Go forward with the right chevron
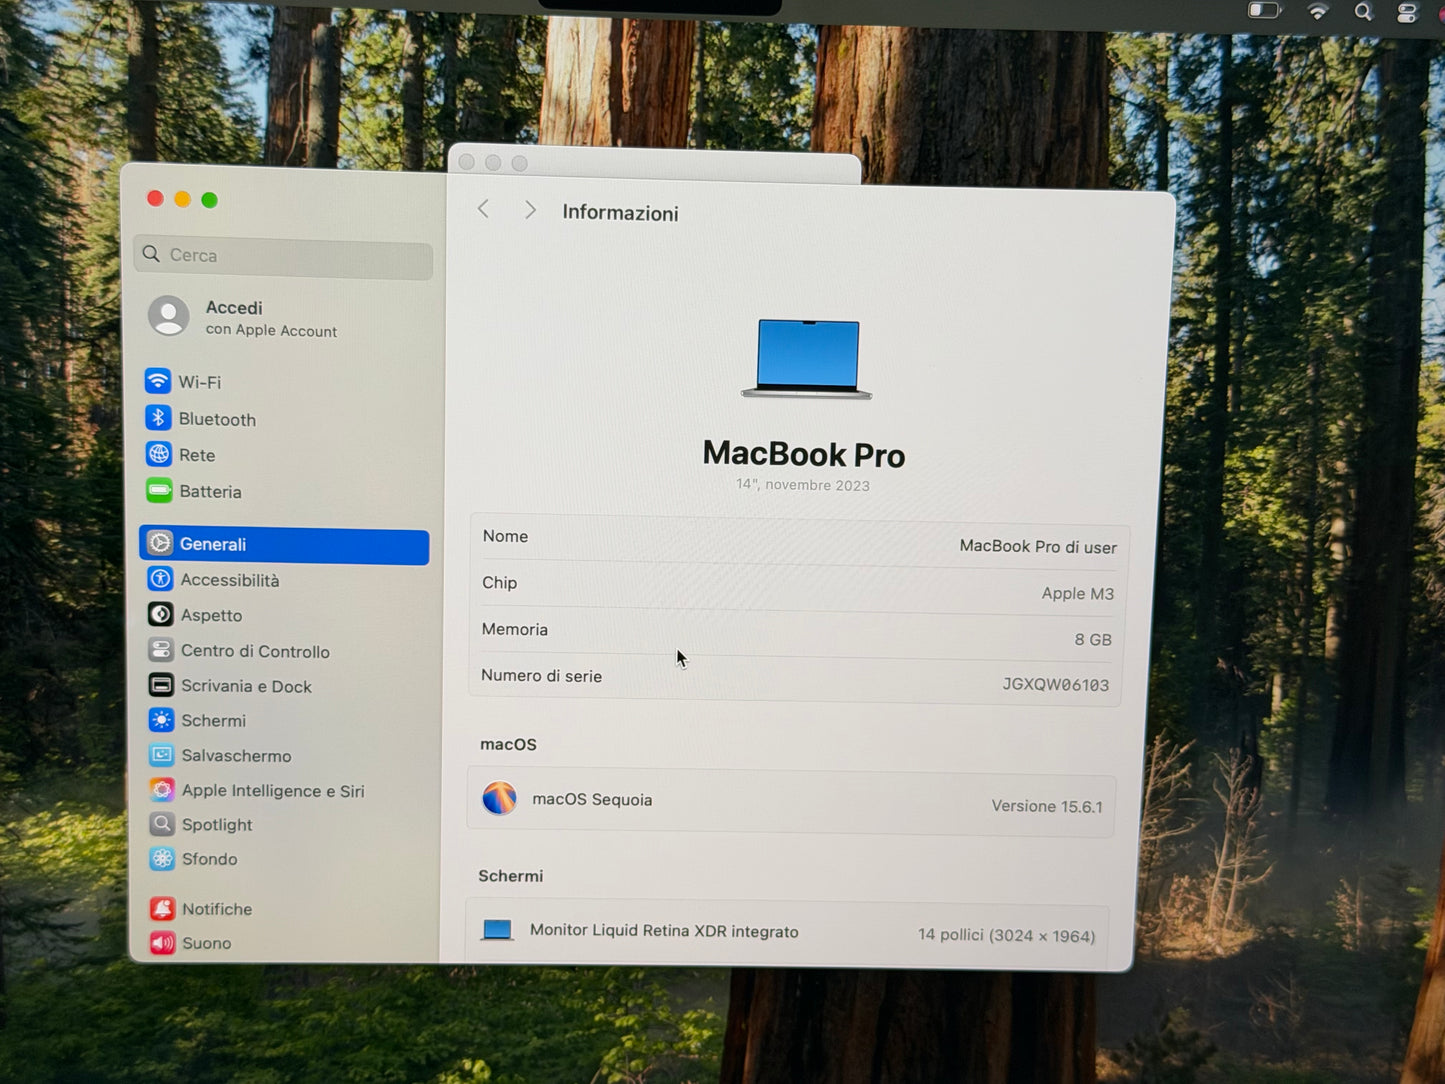Viewport: 1445px width, 1084px height. 530,210
